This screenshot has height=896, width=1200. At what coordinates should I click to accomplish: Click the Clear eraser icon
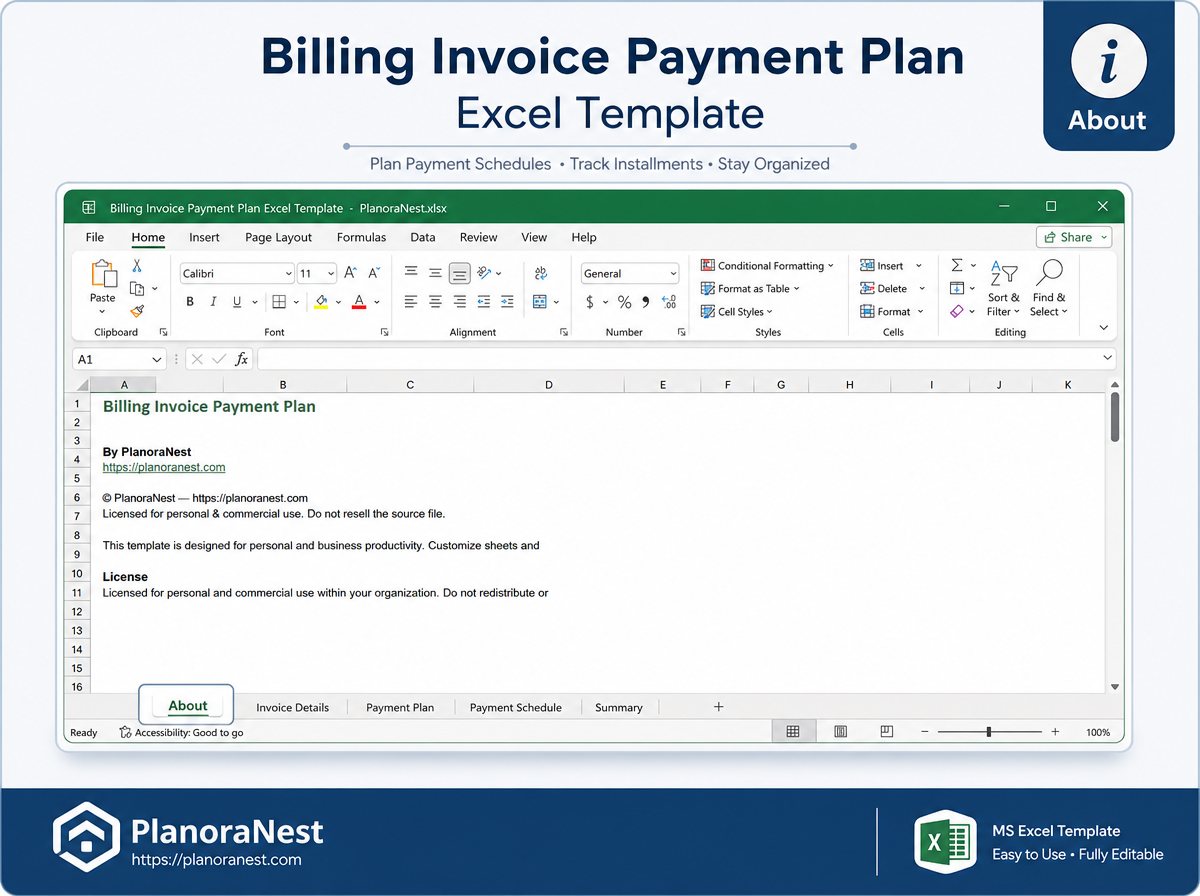(x=957, y=311)
